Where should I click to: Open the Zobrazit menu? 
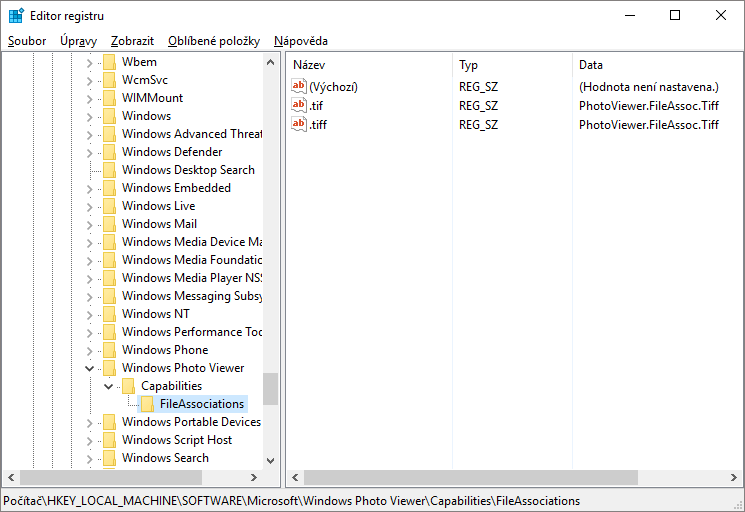pyautogui.click(x=132, y=41)
